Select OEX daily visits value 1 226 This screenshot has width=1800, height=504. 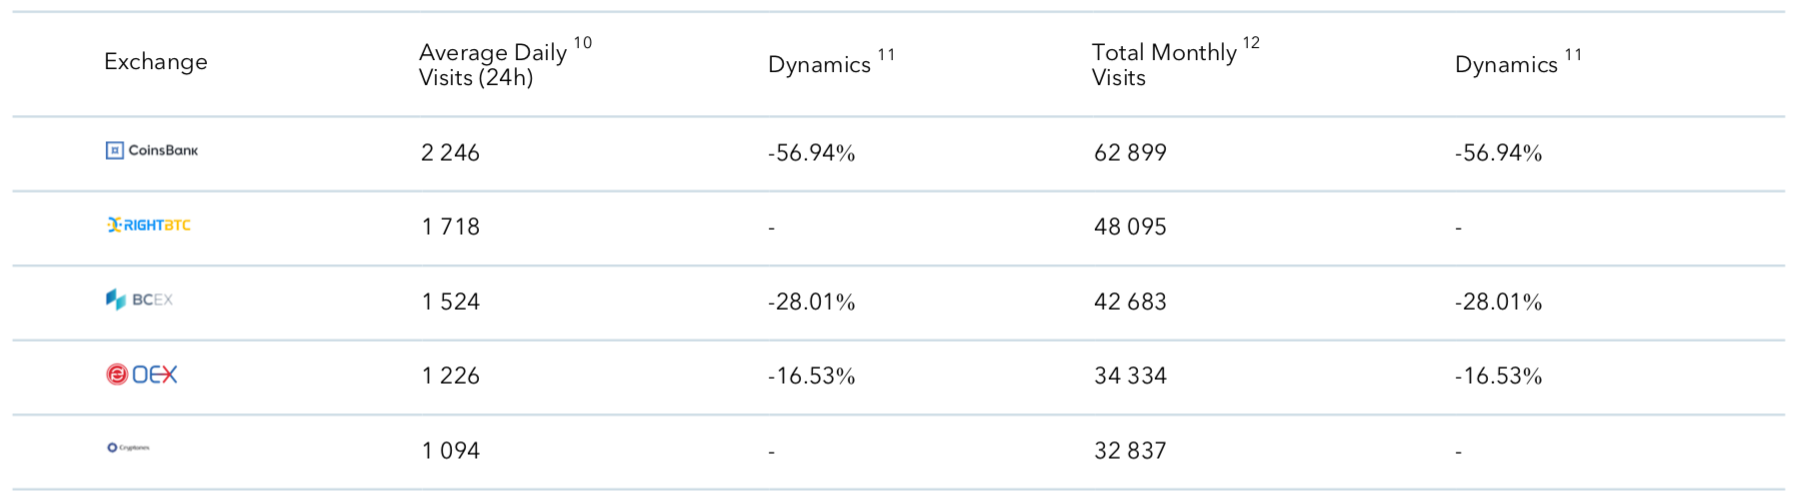450,376
